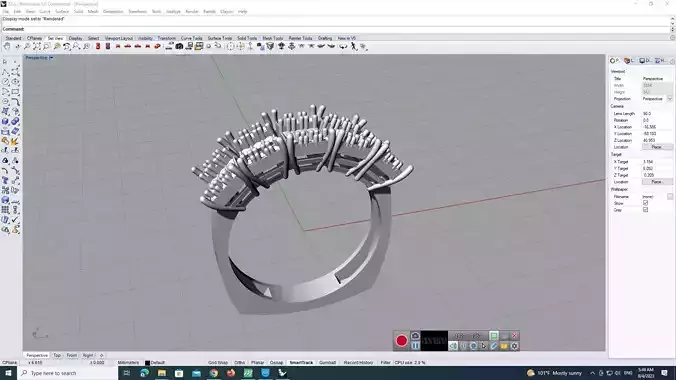Open the Windows Start menu
Image resolution: width=676 pixels, height=380 pixels.
pos(8,373)
